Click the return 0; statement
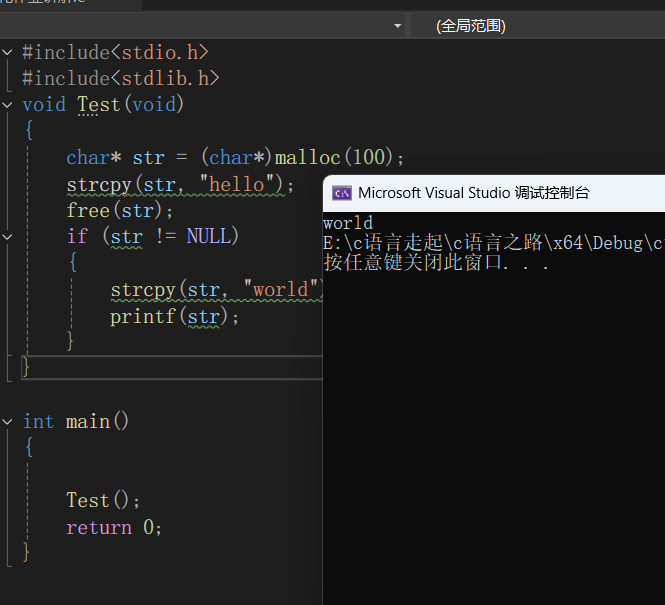Image resolution: width=665 pixels, height=605 pixels. (114, 527)
